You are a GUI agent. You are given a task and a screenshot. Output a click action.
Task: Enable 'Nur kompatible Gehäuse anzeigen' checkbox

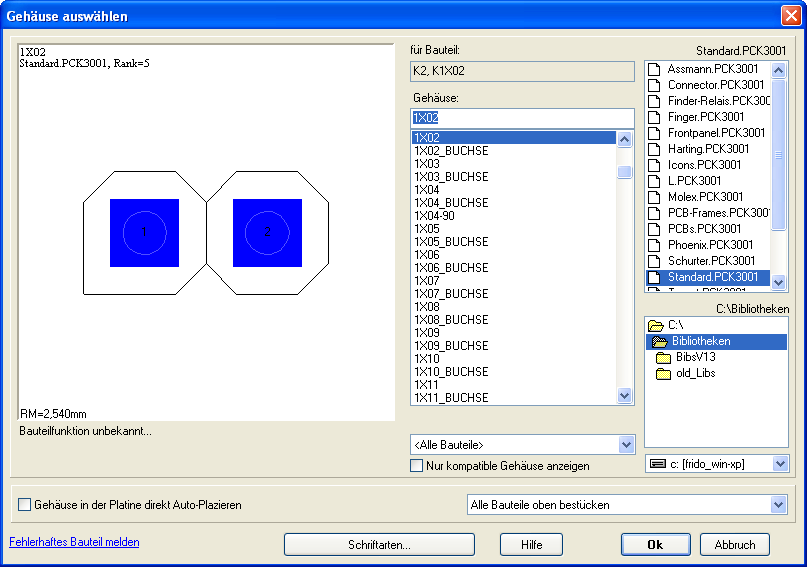pos(417,465)
